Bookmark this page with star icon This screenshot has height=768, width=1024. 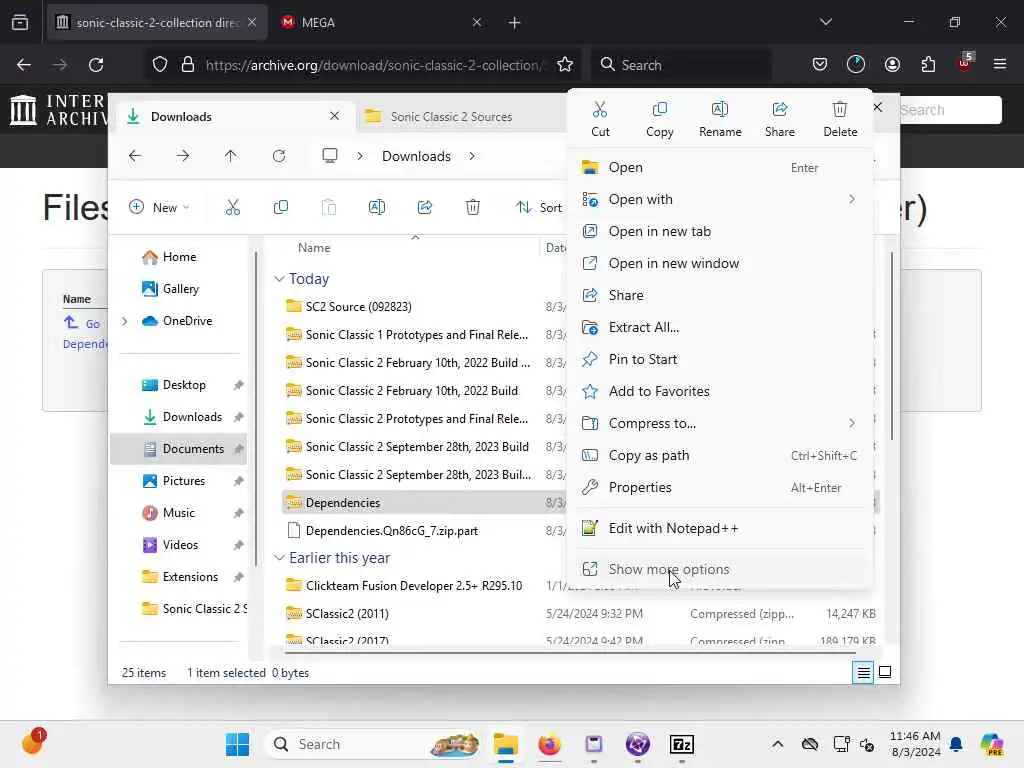tap(565, 65)
